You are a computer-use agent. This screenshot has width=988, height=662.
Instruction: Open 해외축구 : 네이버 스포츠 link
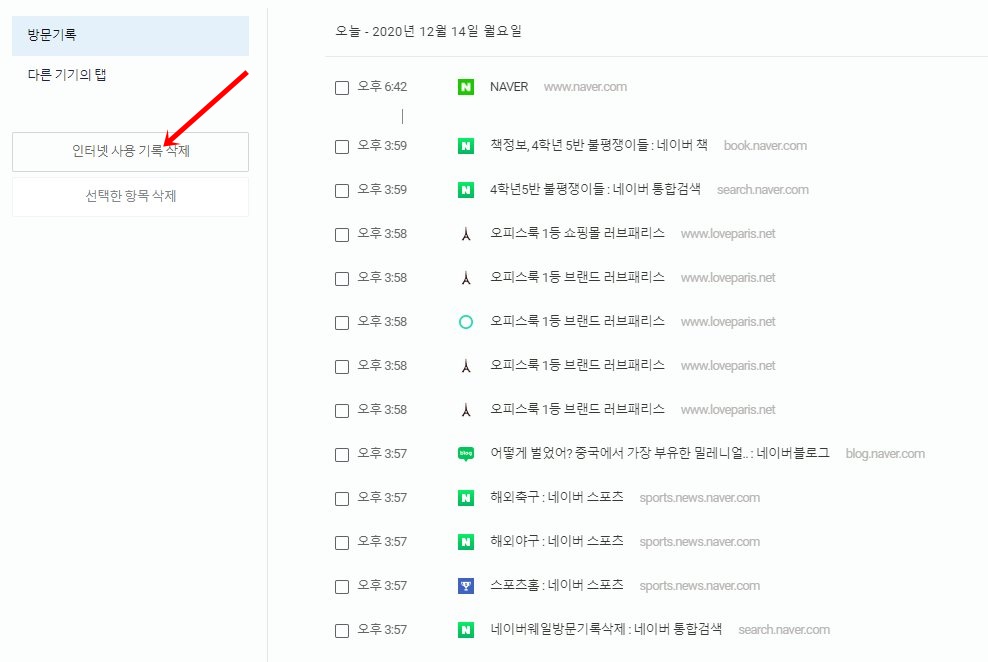556,497
